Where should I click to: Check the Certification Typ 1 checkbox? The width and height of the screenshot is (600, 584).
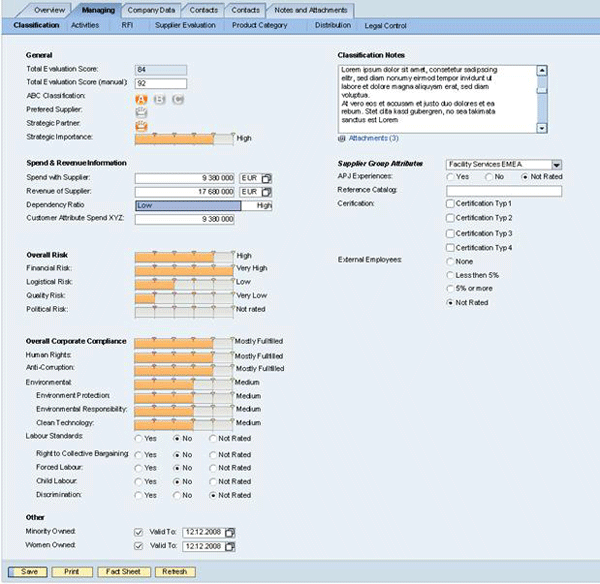(x=450, y=203)
